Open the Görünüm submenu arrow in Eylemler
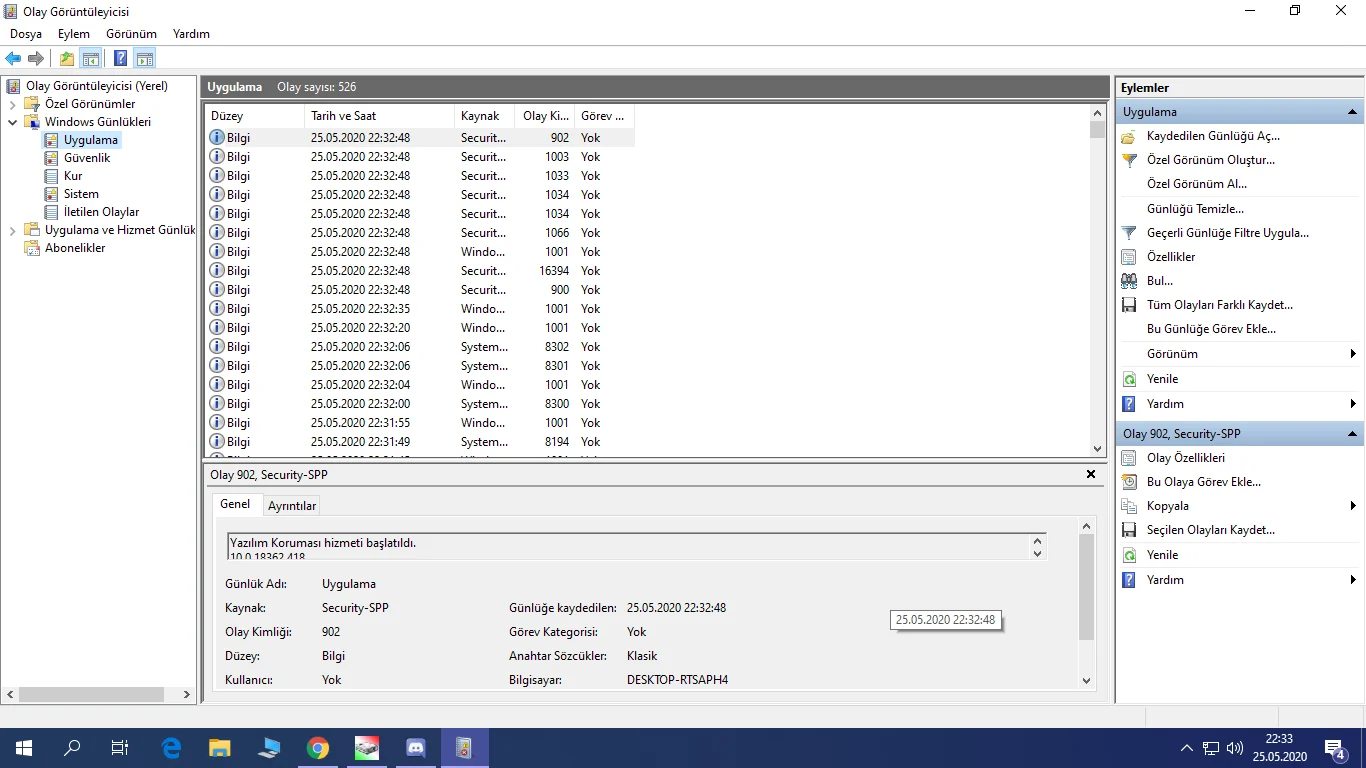1366x768 pixels. tap(1353, 354)
